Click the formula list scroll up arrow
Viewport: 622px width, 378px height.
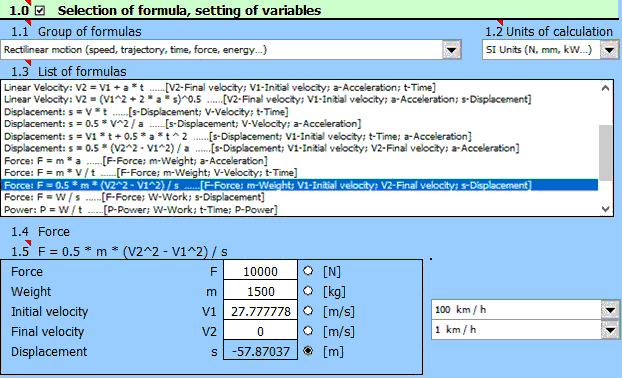click(605, 88)
